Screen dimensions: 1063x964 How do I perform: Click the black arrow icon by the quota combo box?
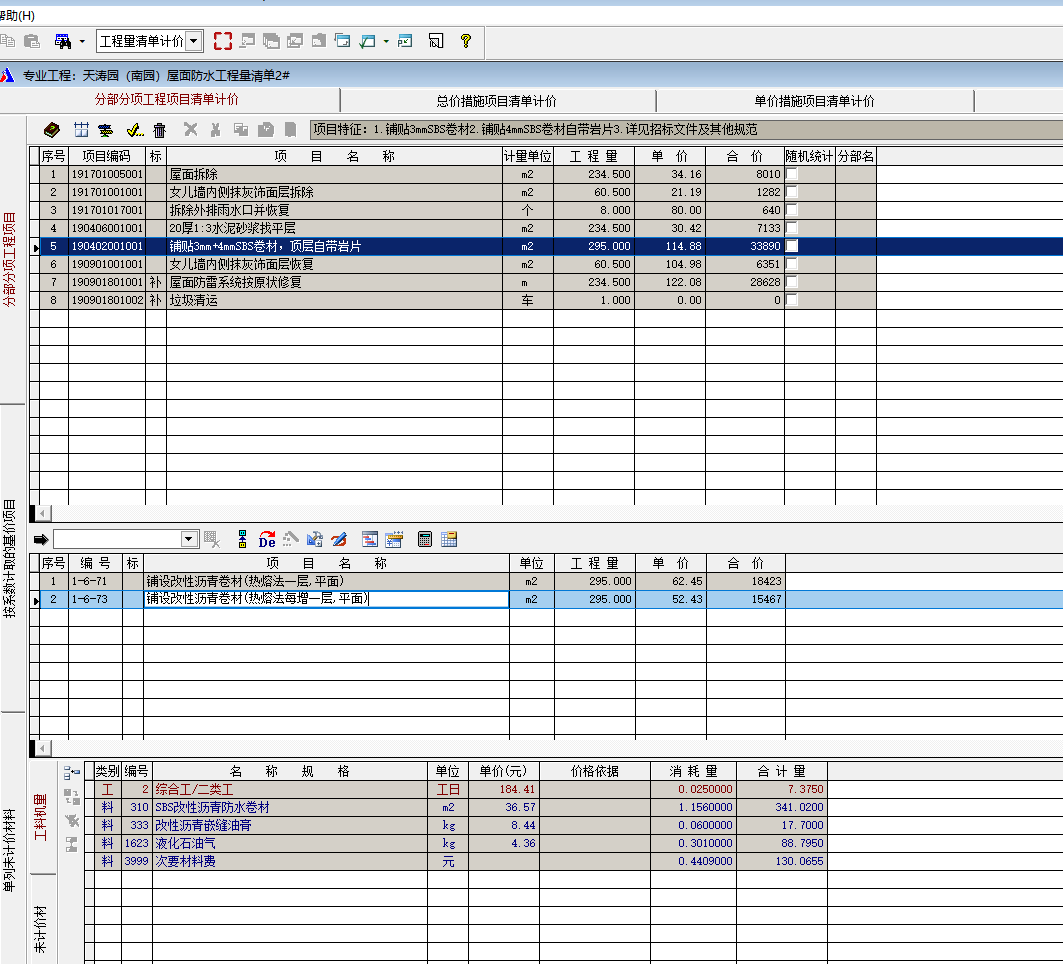pos(41,540)
